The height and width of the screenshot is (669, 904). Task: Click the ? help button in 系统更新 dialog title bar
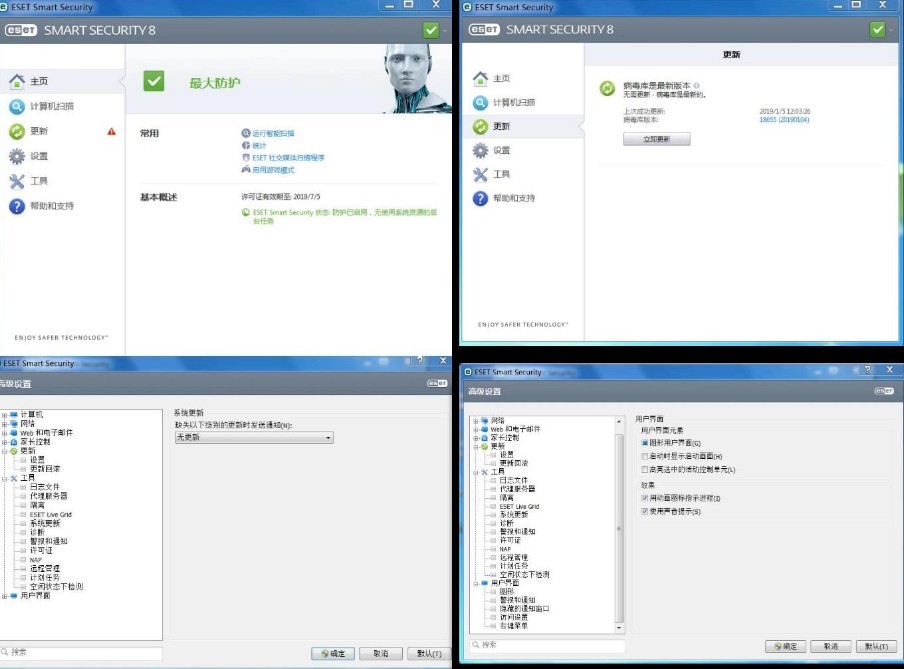click(x=419, y=360)
